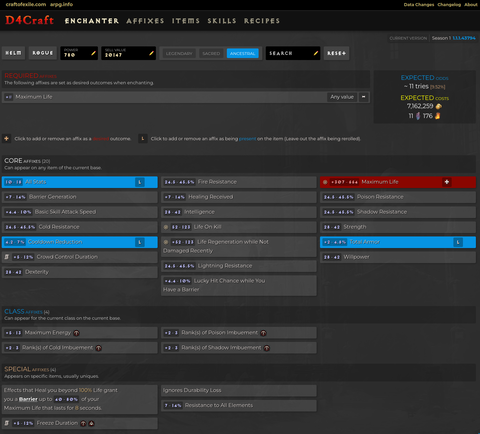
Task: Visit the arpg.info link
Action: pos(61,4)
